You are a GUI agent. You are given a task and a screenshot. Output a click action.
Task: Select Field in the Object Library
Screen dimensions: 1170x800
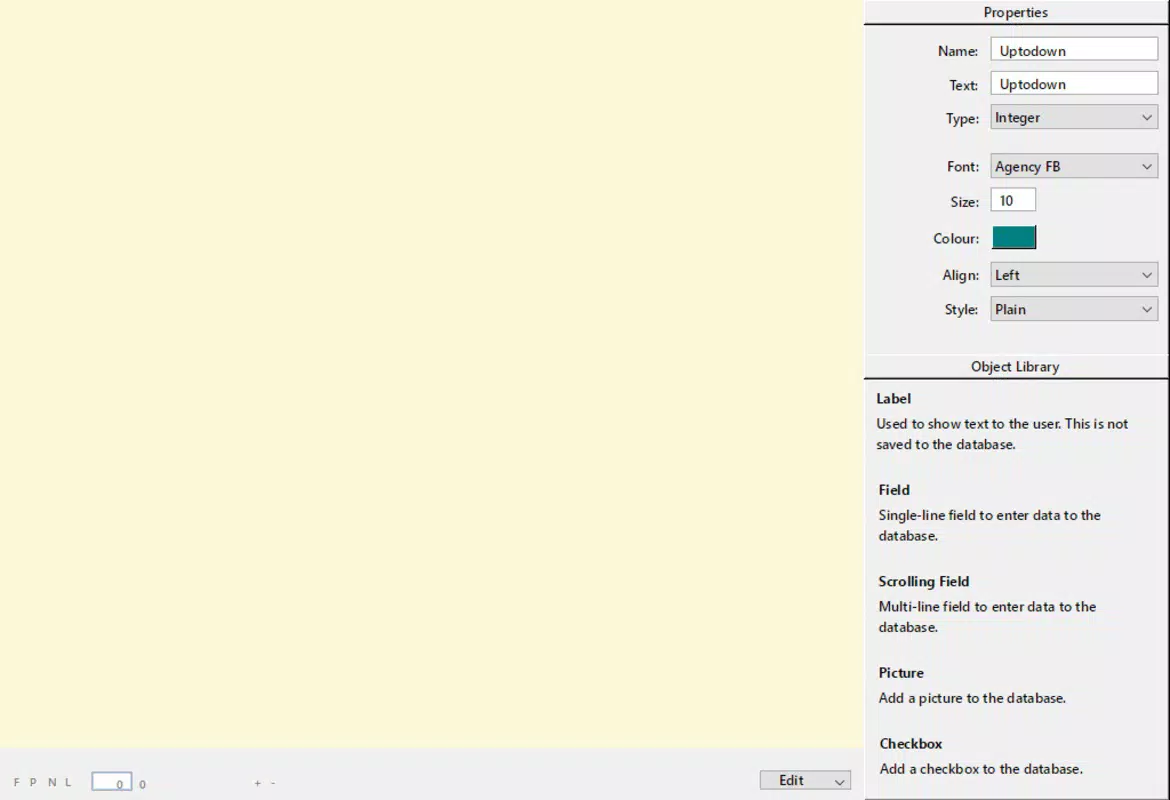pyautogui.click(x=894, y=490)
